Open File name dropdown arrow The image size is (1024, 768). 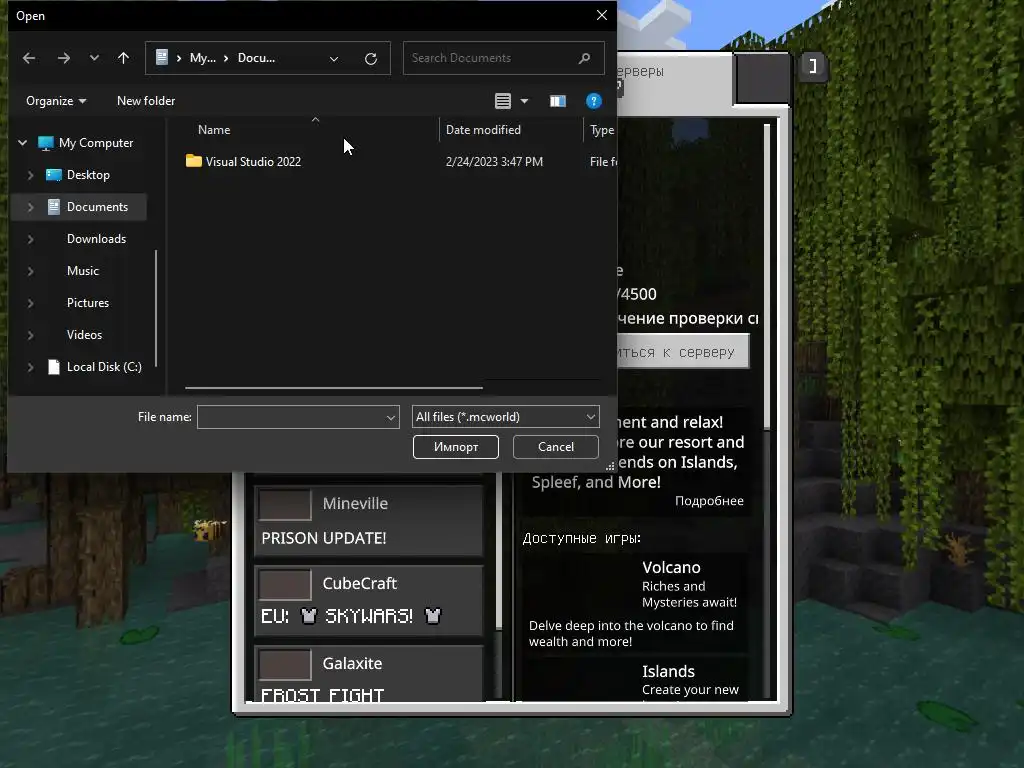[x=391, y=417]
